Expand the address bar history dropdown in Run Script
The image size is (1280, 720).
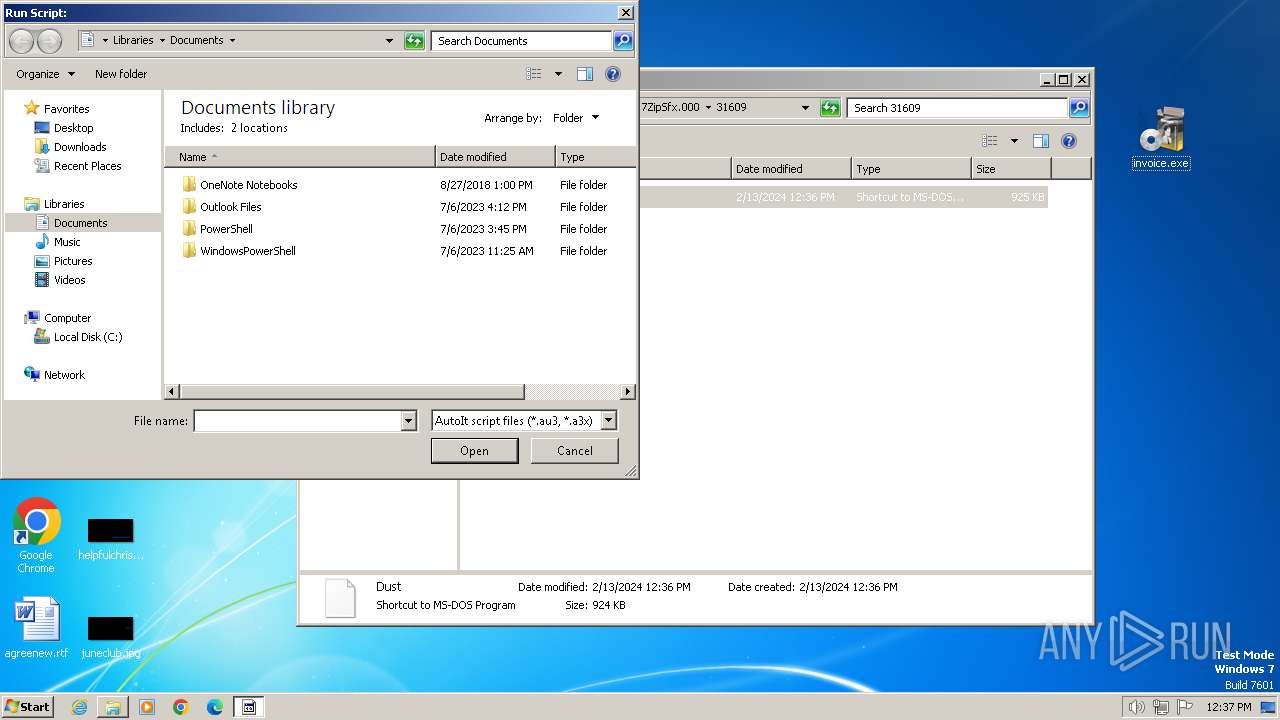(390, 41)
